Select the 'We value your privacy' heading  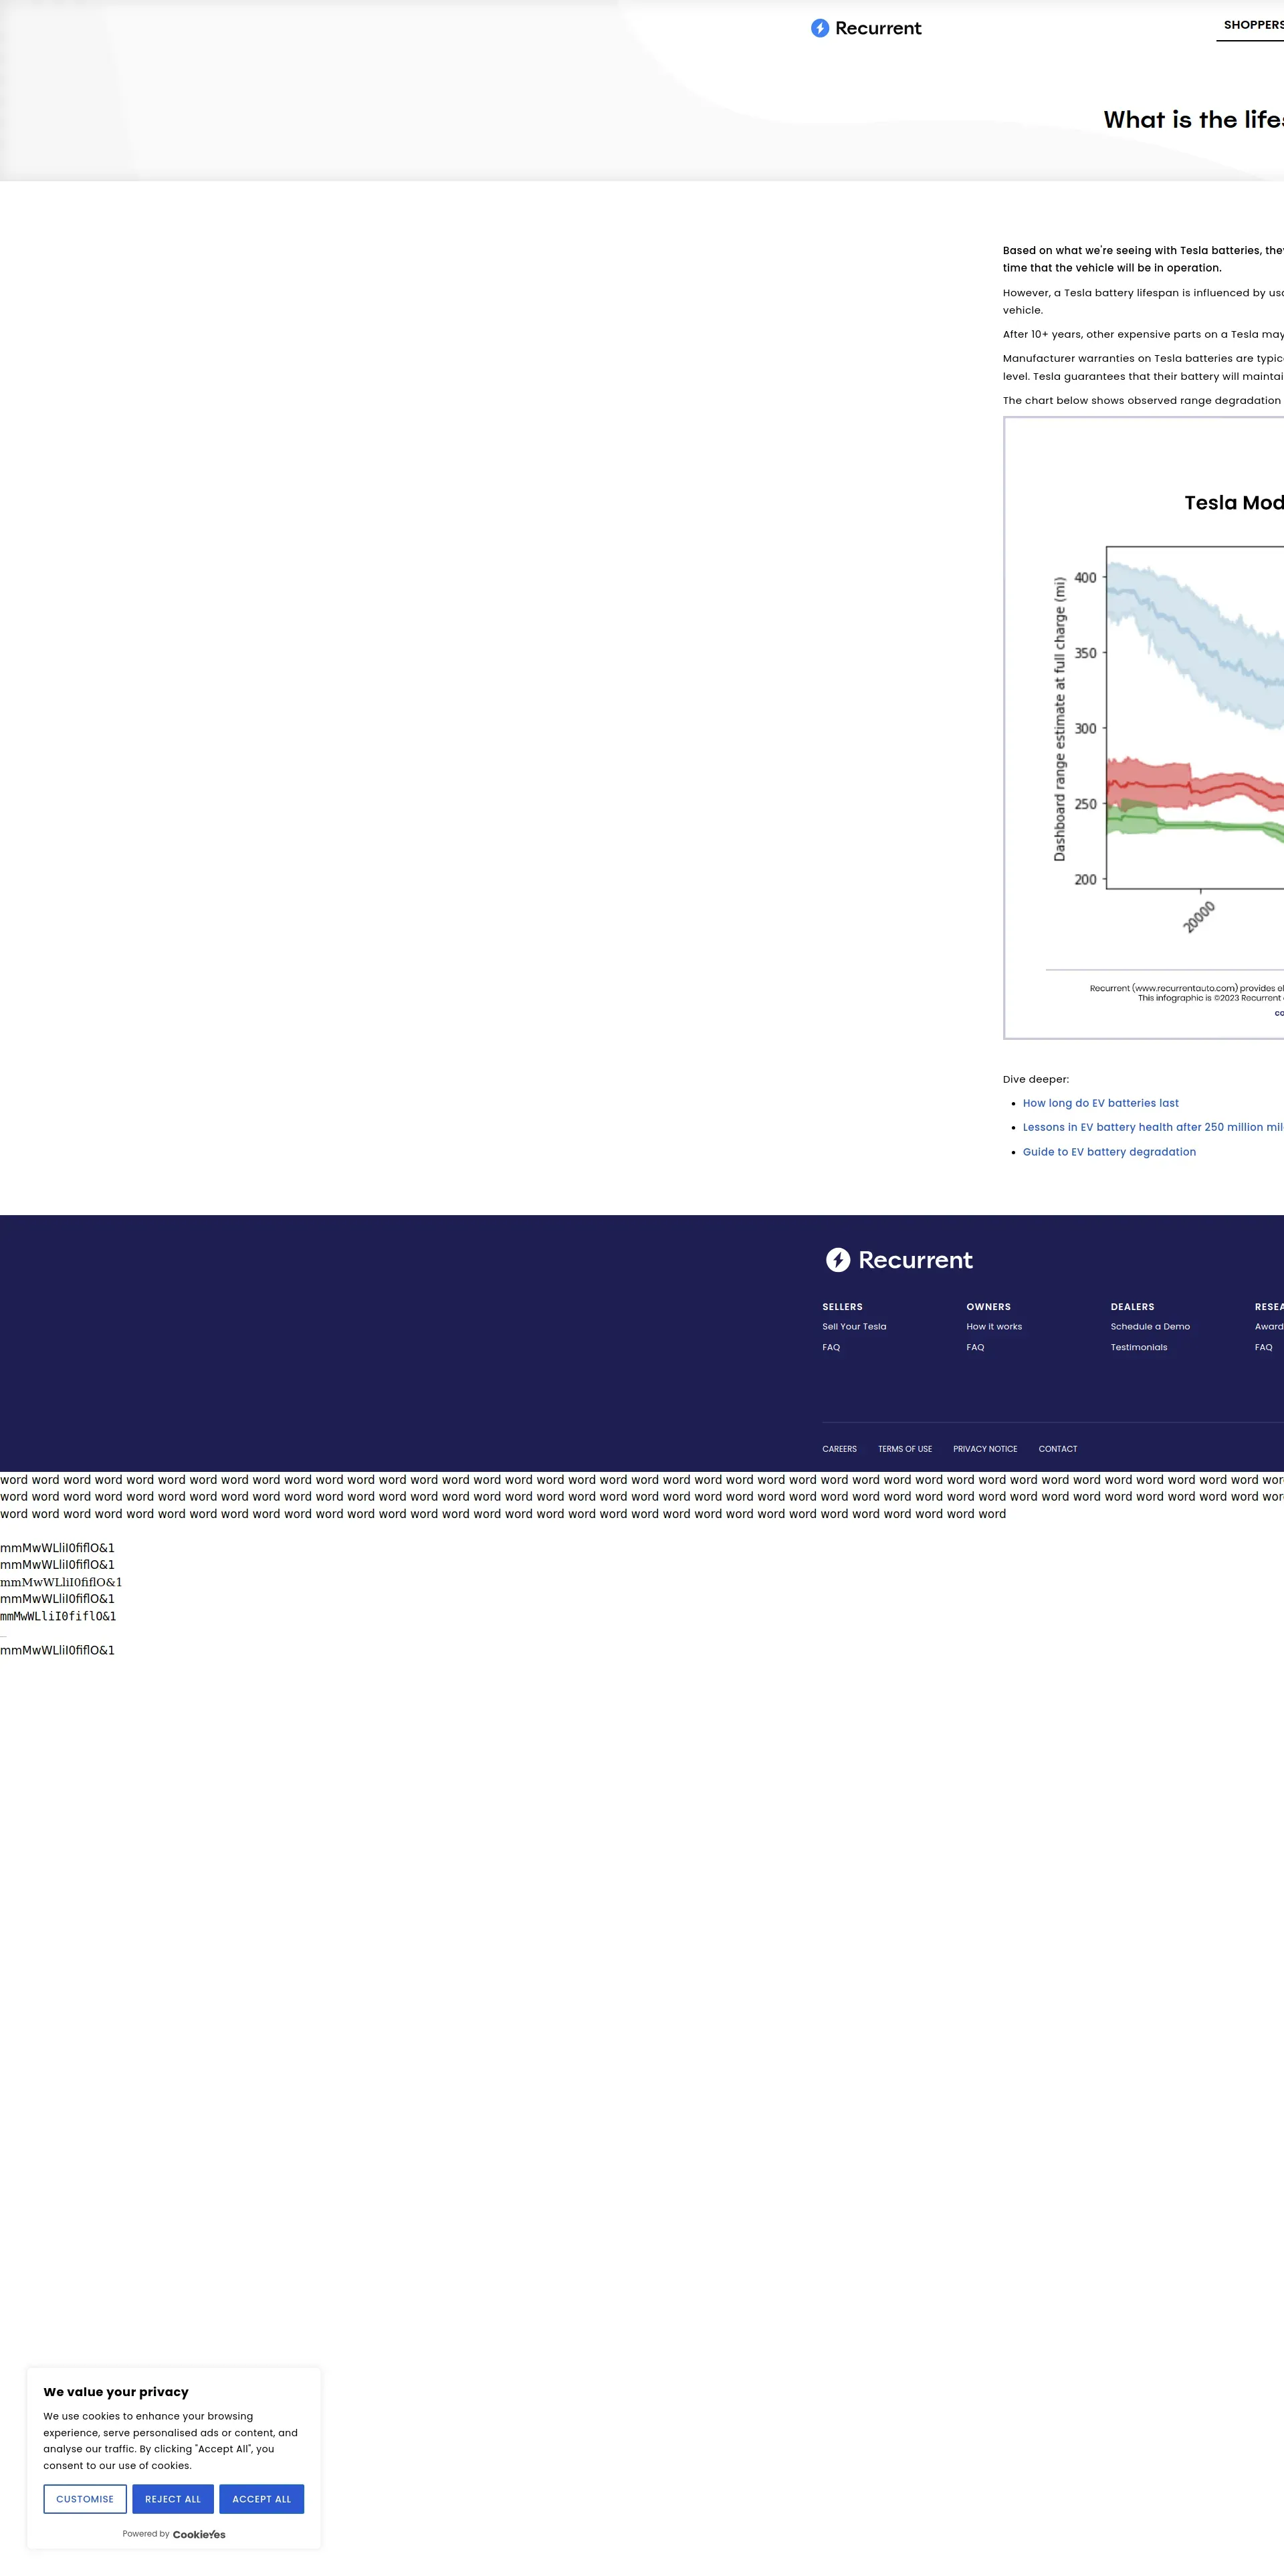point(116,2392)
